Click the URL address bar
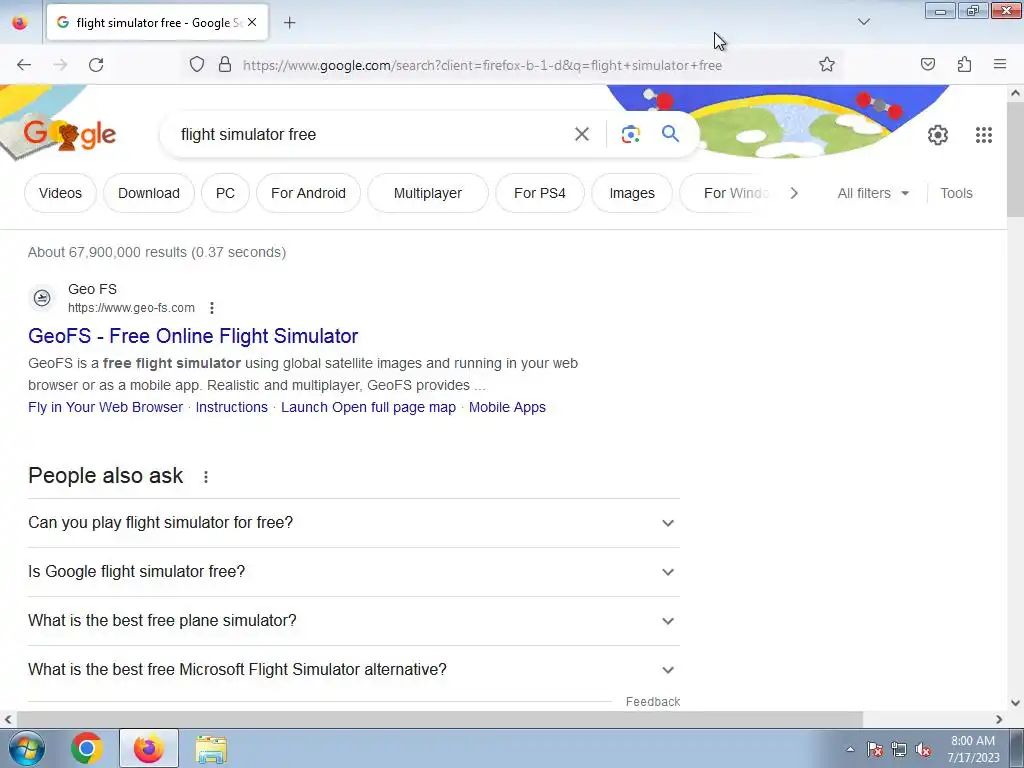This screenshot has width=1024, height=768. click(x=482, y=65)
